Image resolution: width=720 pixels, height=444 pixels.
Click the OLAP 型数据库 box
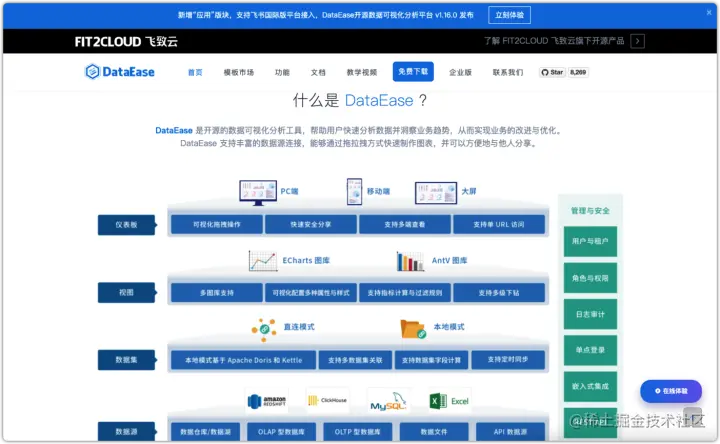(x=281, y=432)
